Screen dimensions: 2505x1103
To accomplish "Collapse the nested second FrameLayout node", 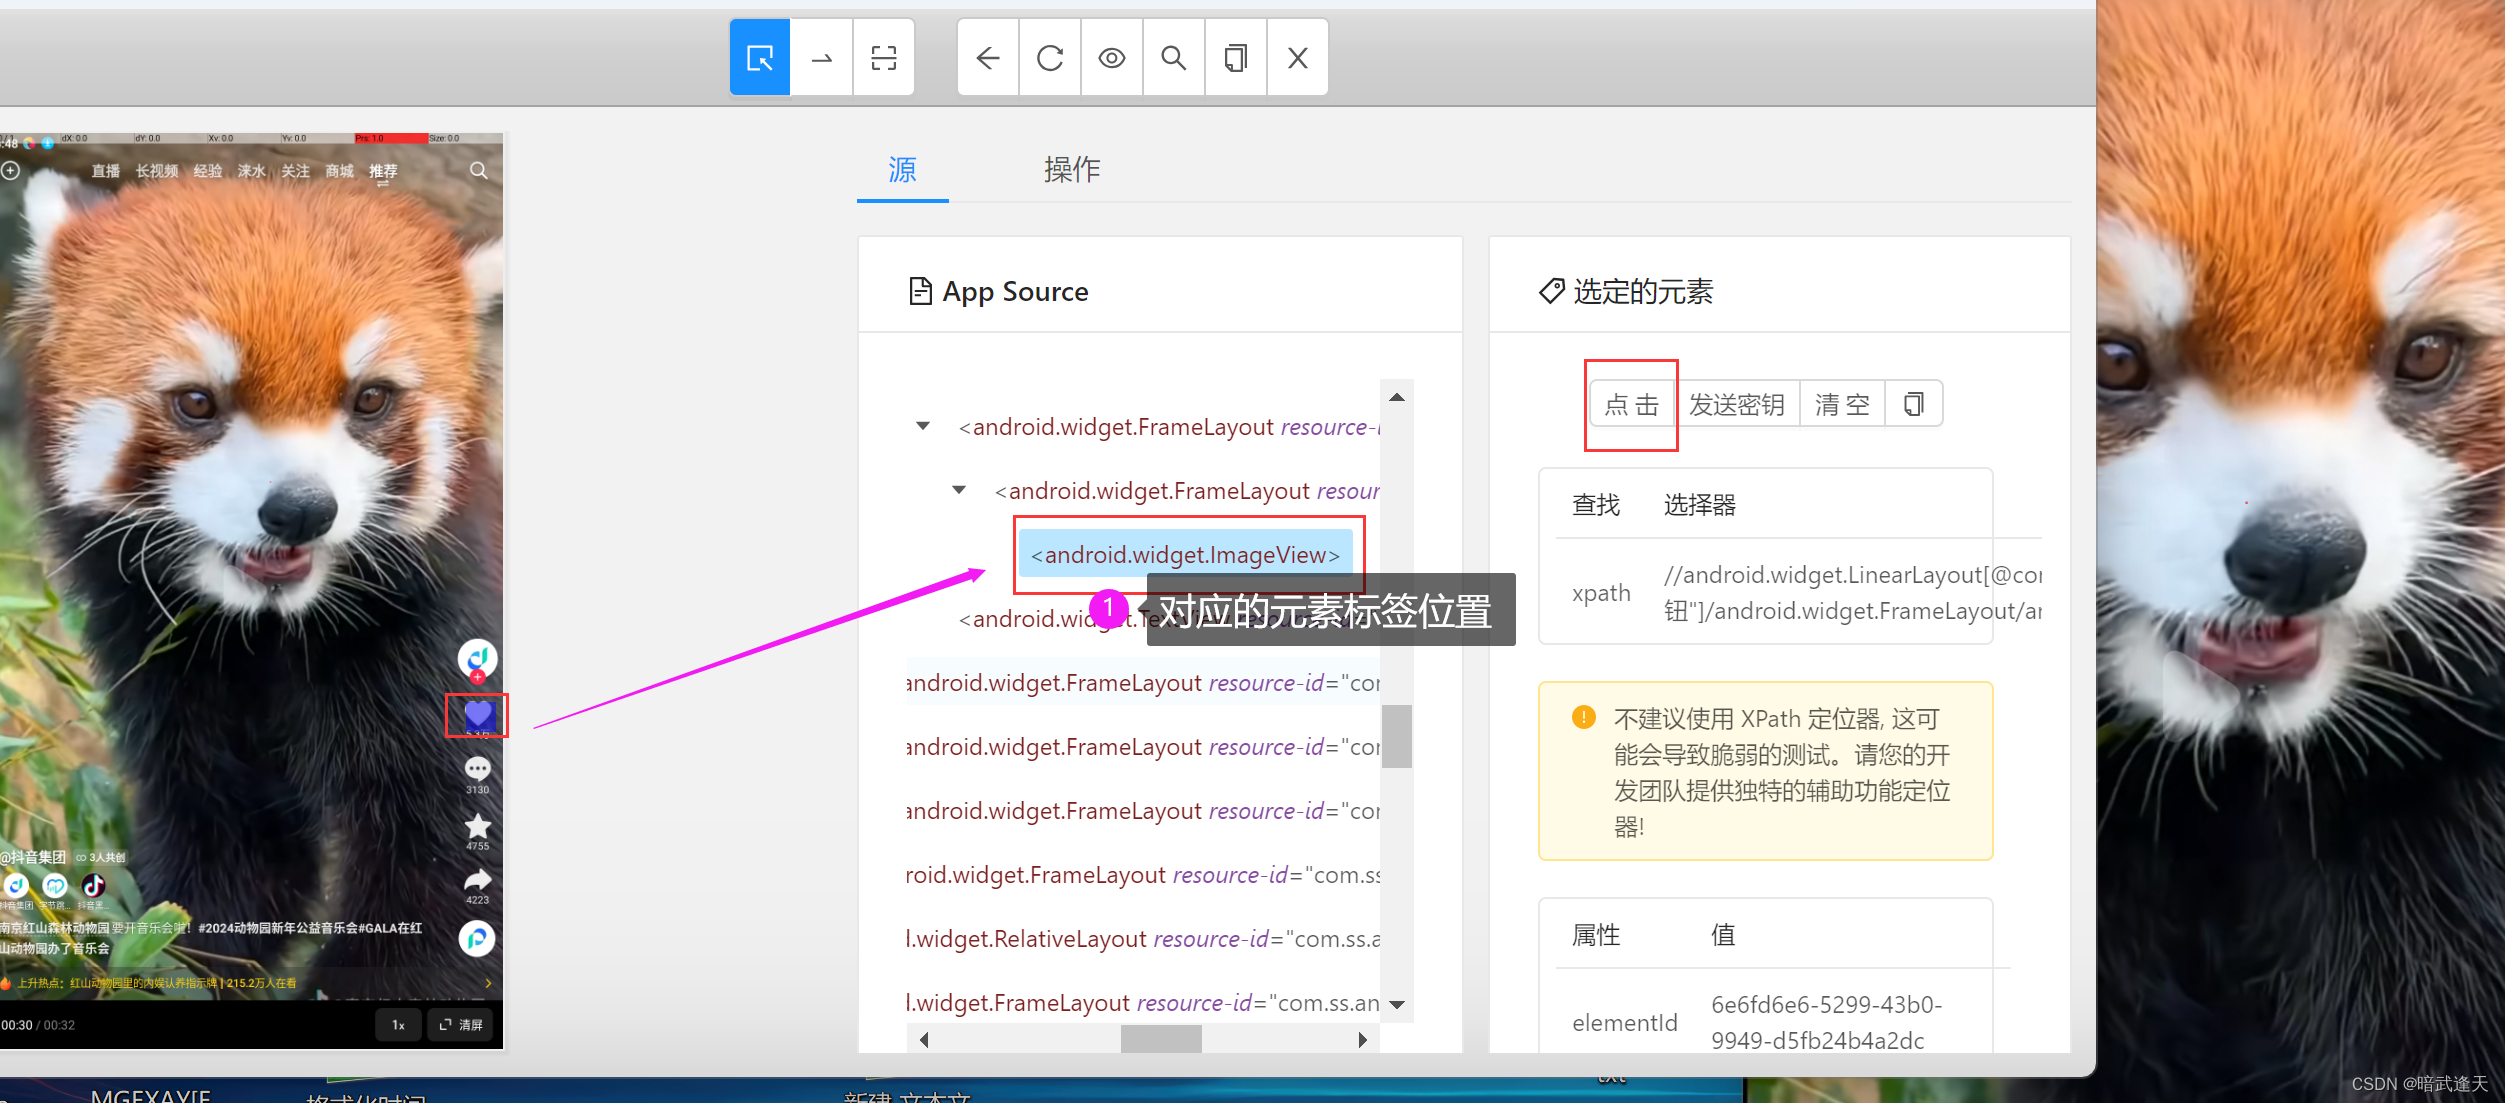I will pyautogui.click(x=959, y=490).
